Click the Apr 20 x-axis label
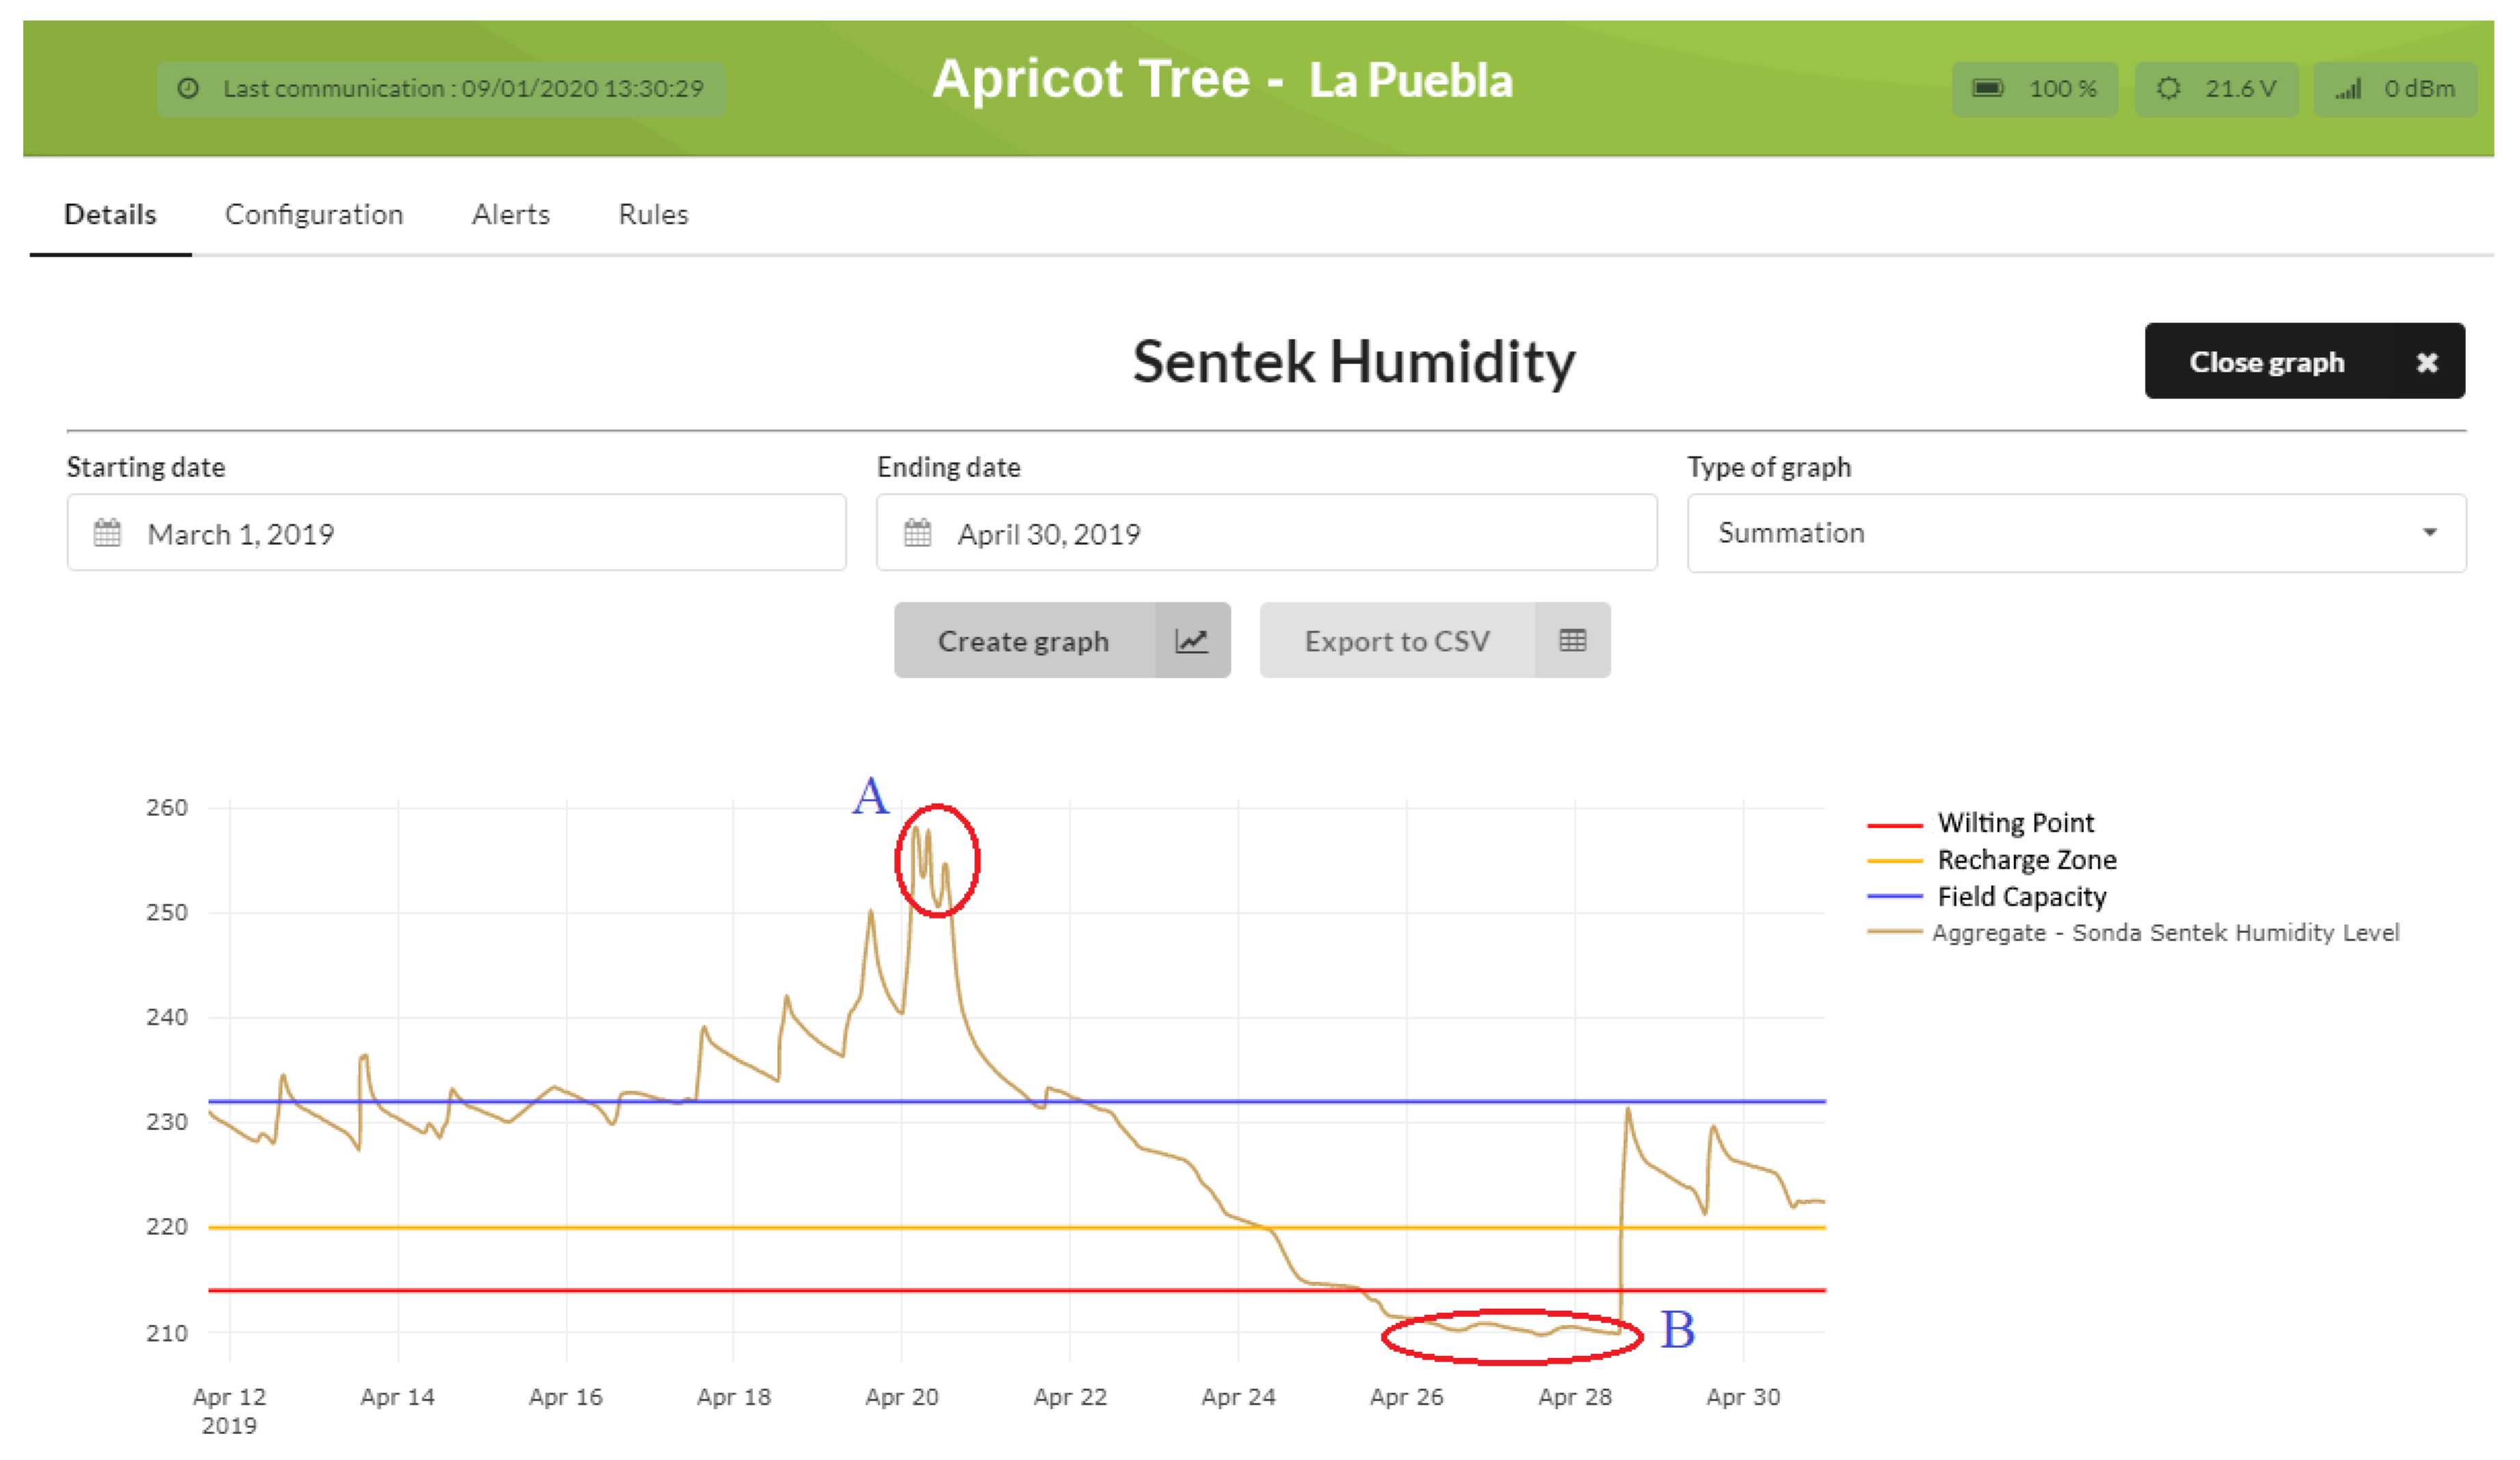Image resolution: width=2520 pixels, height=1460 pixels. click(x=902, y=1397)
